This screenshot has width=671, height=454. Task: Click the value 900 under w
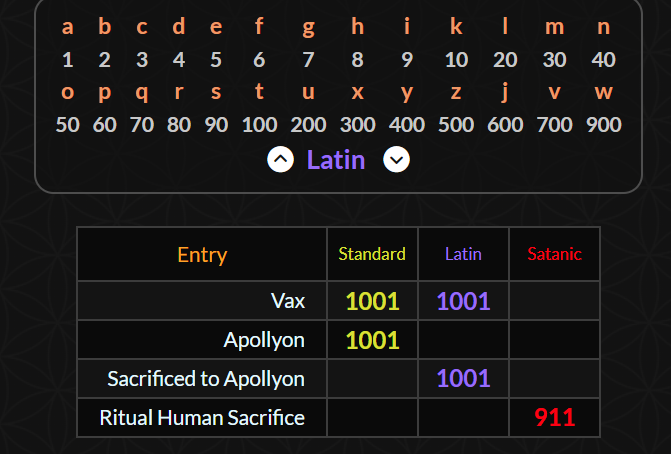pos(603,125)
